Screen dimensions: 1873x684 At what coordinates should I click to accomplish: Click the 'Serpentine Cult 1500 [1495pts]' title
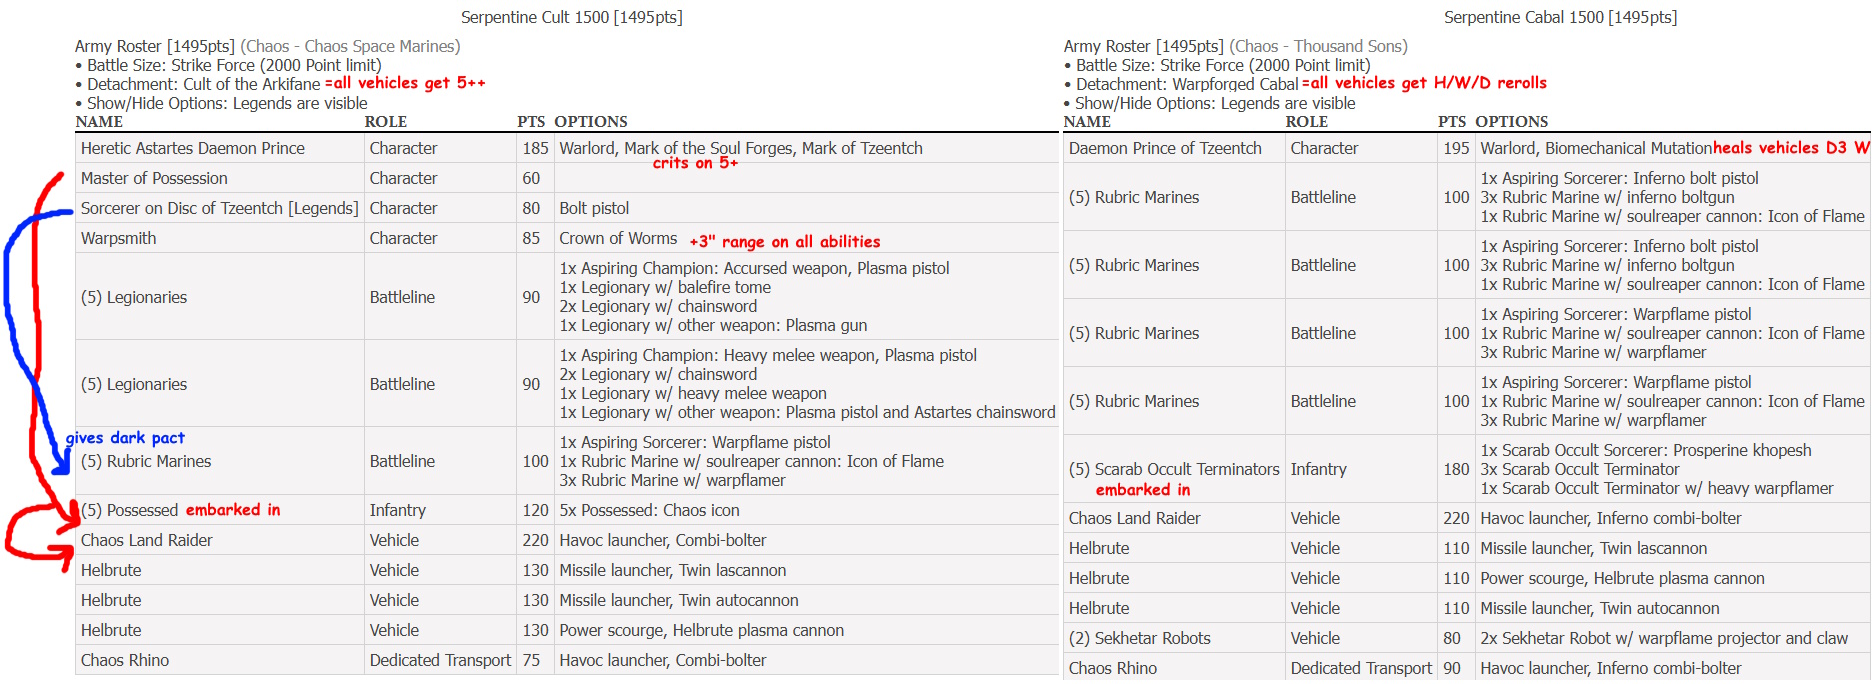tap(571, 17)
